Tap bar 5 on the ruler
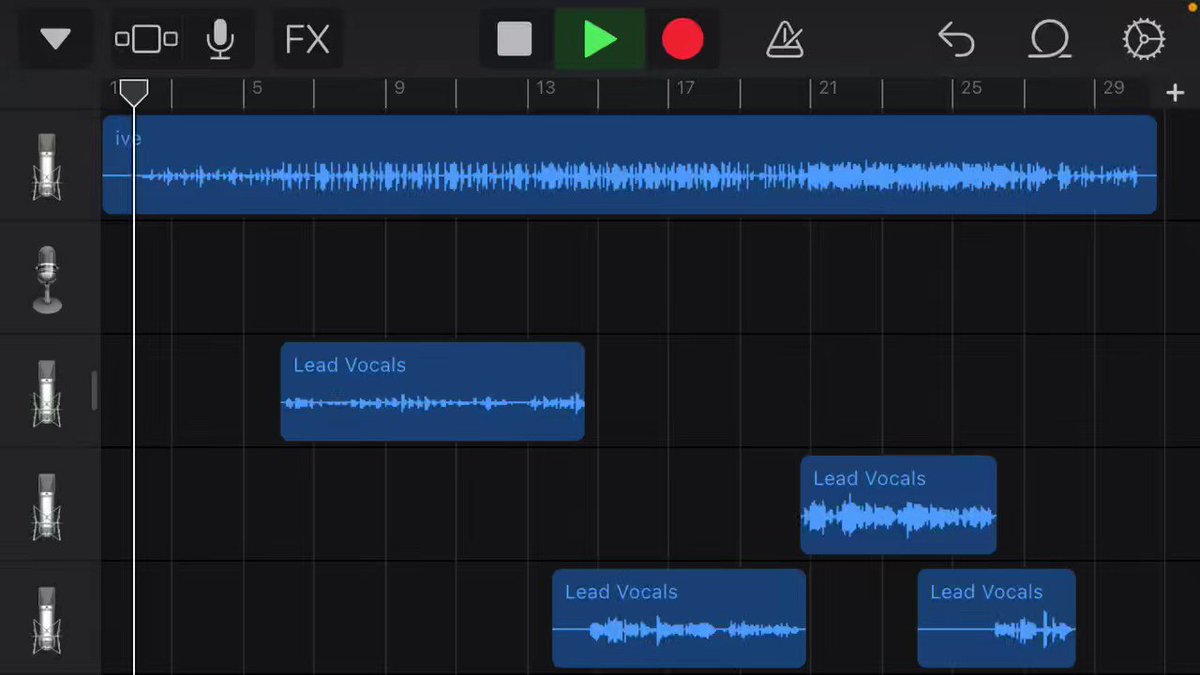This screenshot has height=675, width=1200. [257, 88]
